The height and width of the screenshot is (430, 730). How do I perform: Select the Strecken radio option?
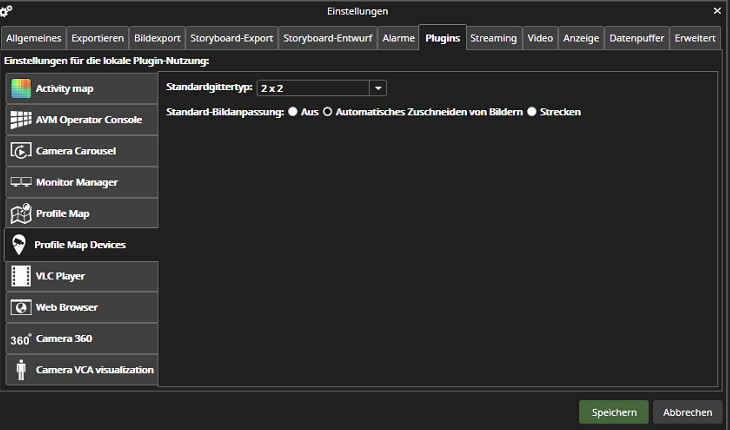[x=532, y=112]
